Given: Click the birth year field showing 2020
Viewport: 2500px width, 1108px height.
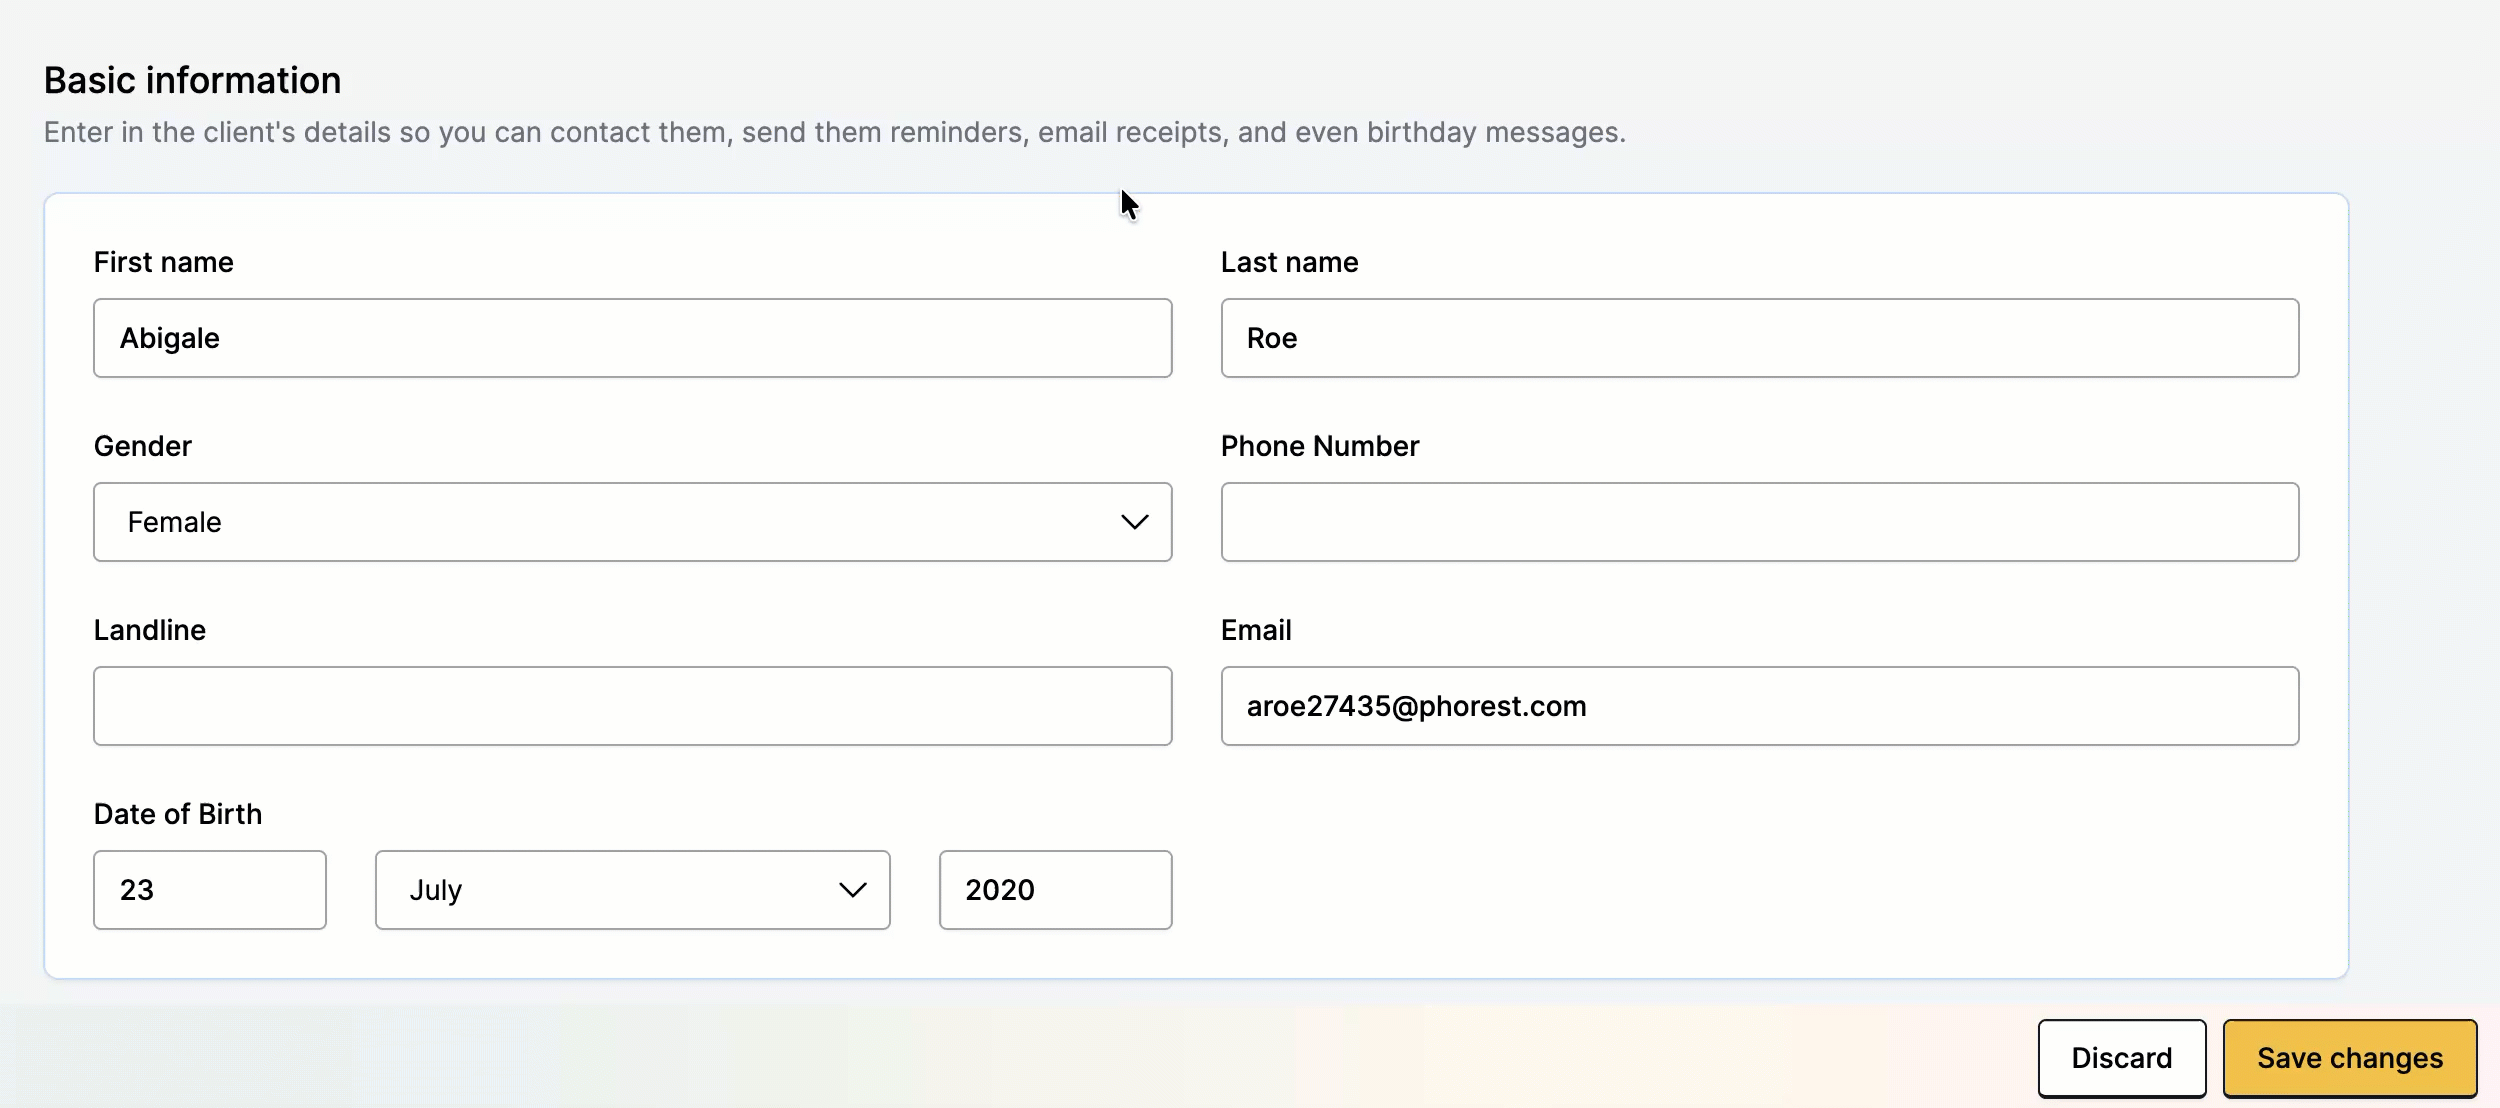Looking at the screenshot, I should click(1055, 890).
